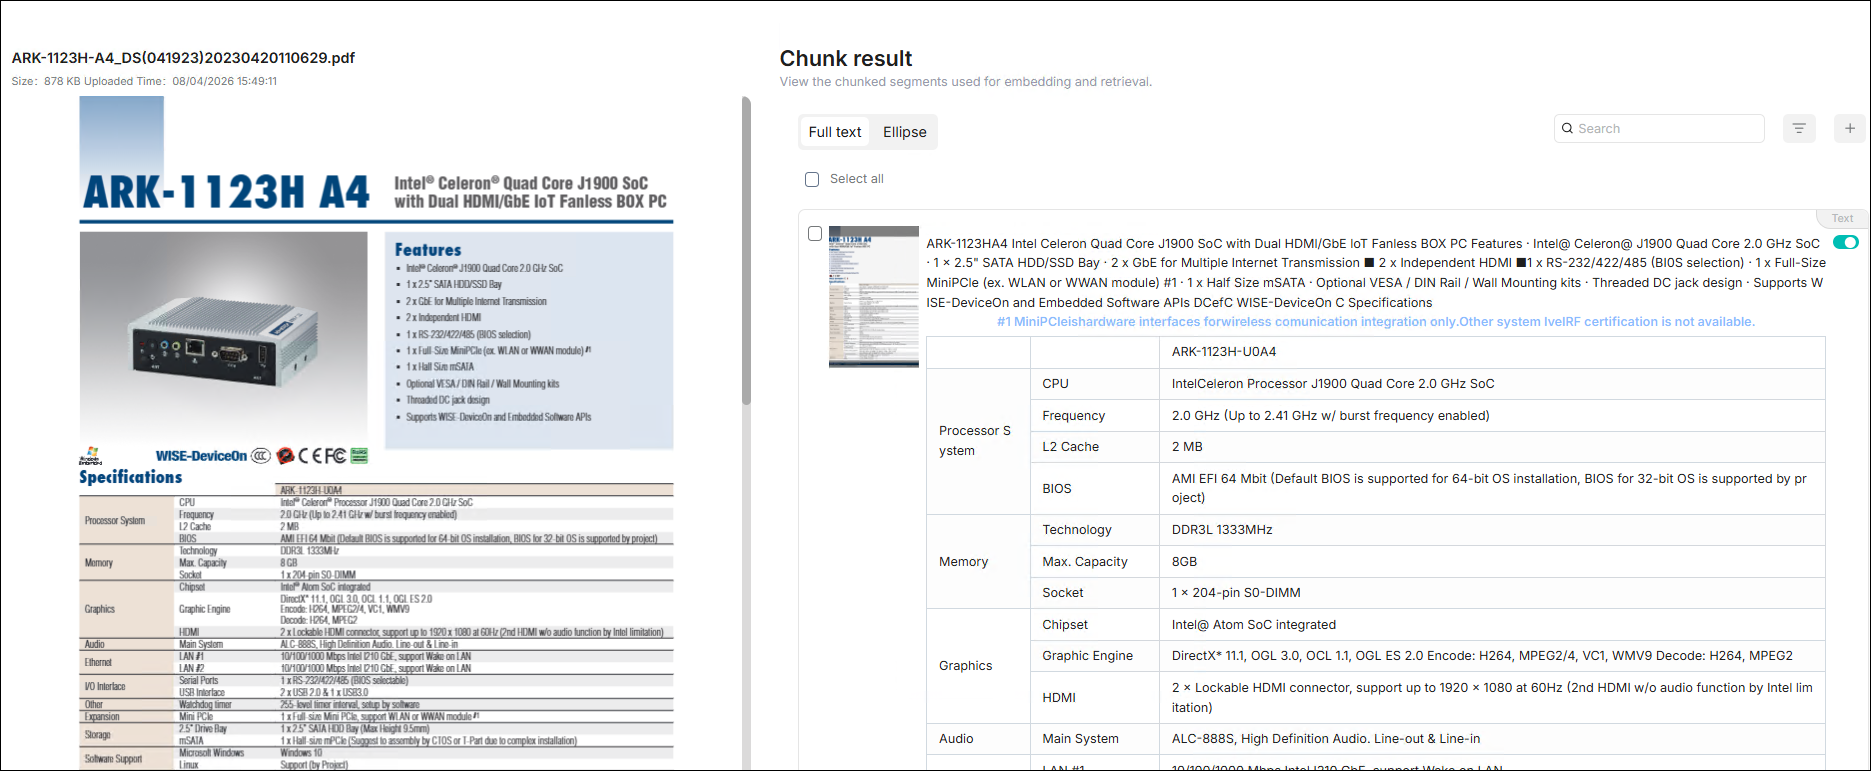Select the 'HDMI' row label in the chunk table
1871x771 pixels.
pos(1095,698)
